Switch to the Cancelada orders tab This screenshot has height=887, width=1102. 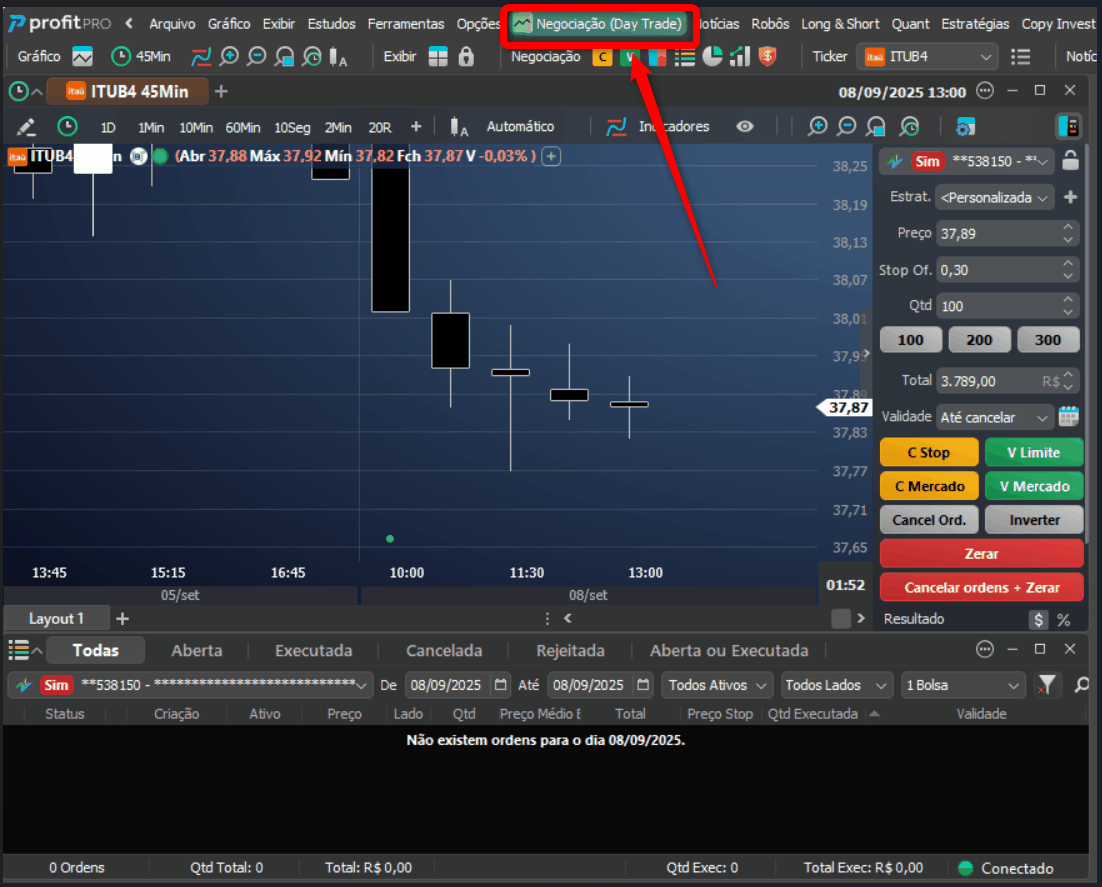coord(444,651)
